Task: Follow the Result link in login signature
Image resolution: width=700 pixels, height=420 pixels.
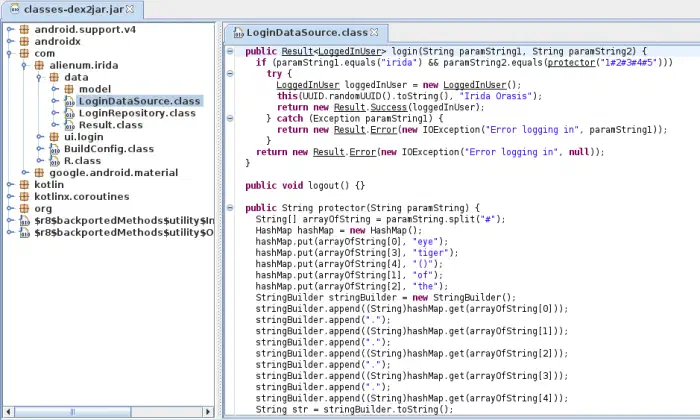Action: click(297, 51)
